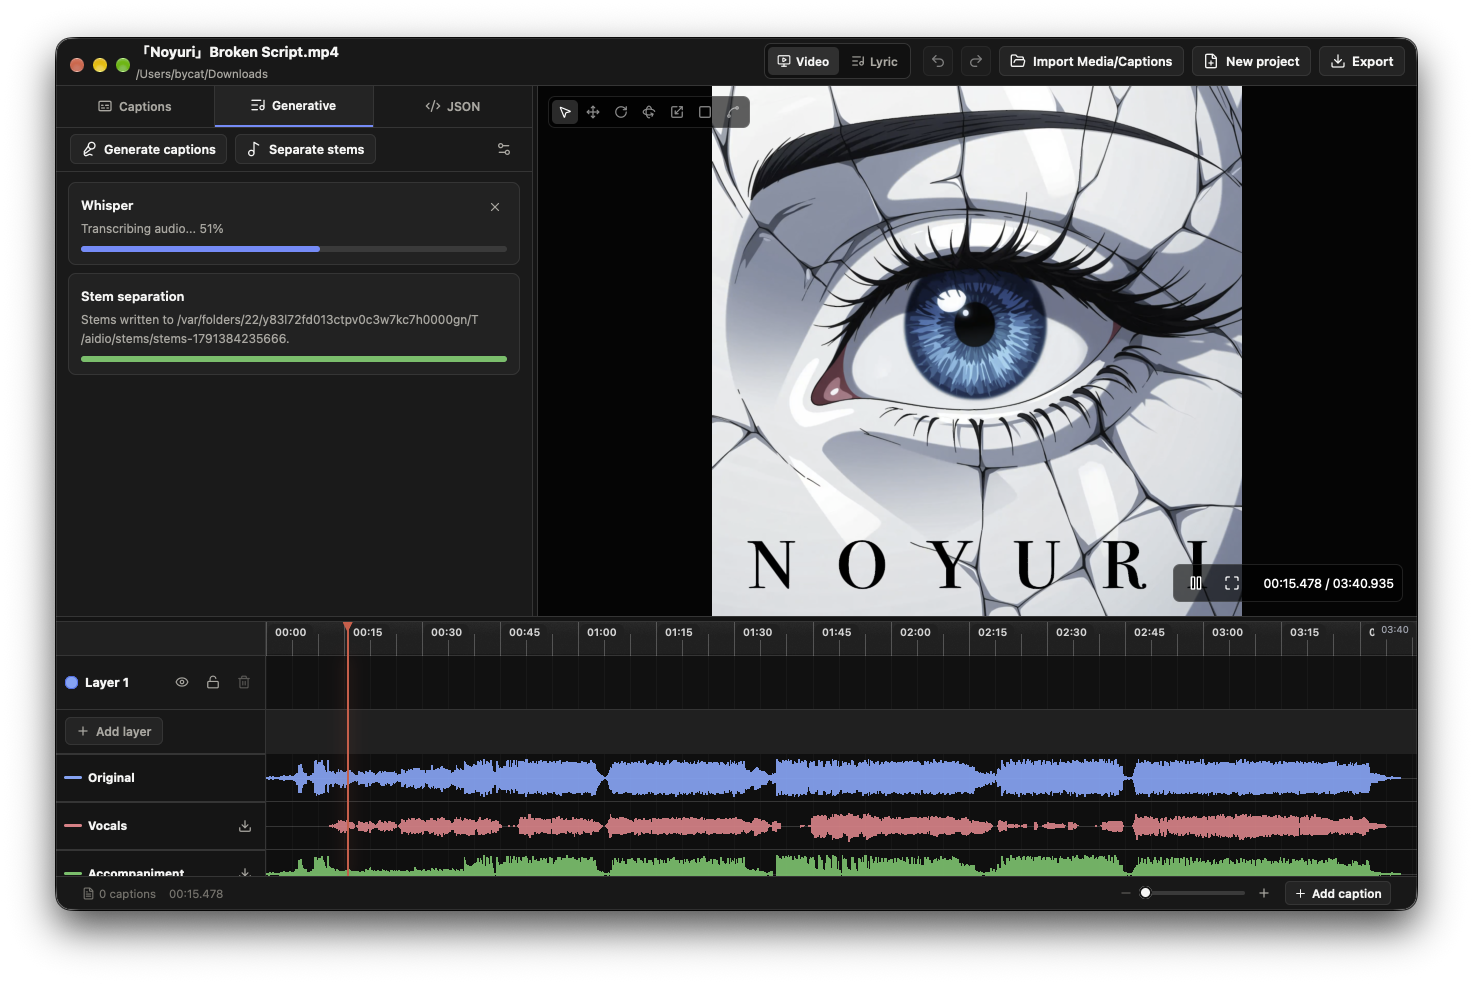Click the playback time readout 00:15.478 / 03:40.935
The image size is (1473, 984).
tap(1328, 583)
